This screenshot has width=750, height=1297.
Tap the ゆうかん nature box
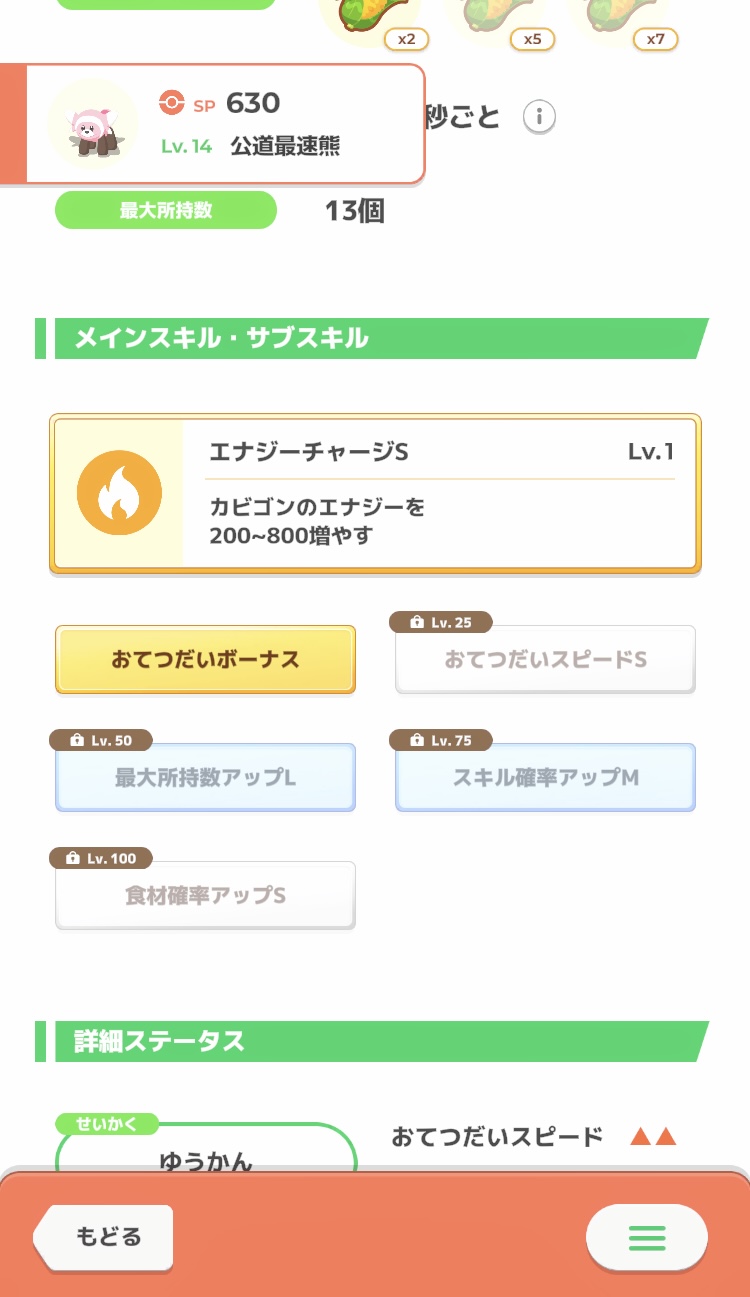[206, 1148]
